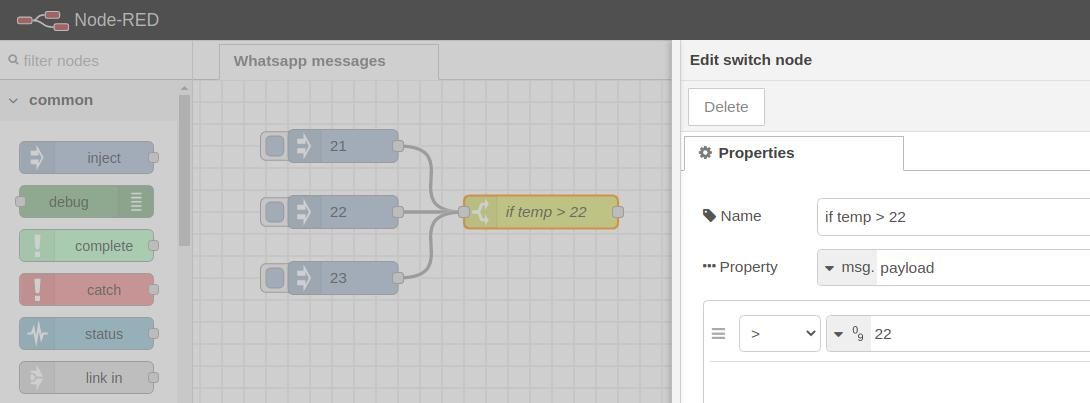Click the output port of node 23
Image resolution: width=1090 pixels, height=403 pixels.
click(x=398, y=278)
